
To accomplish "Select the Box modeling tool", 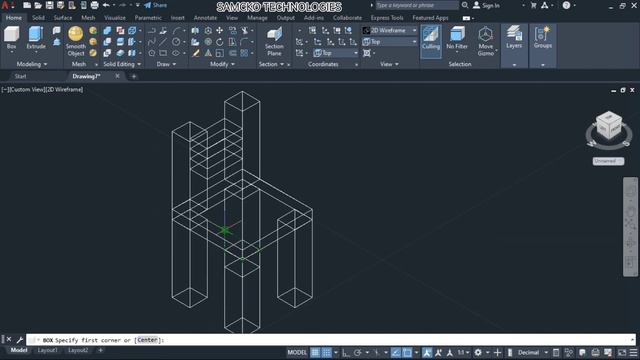I will (x=11, y=38).
